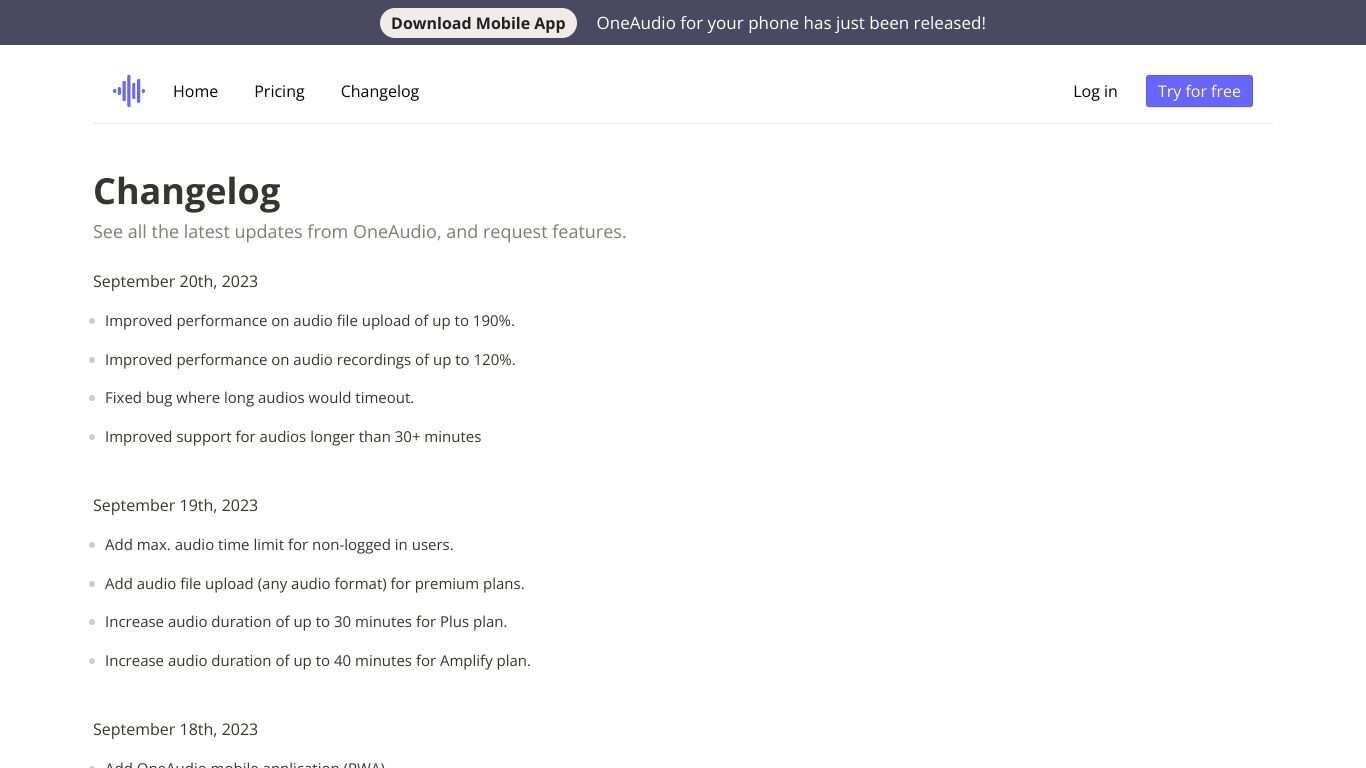Click the Try for free button
This screenshot has height=768, width=1366.
(1199, 91)
